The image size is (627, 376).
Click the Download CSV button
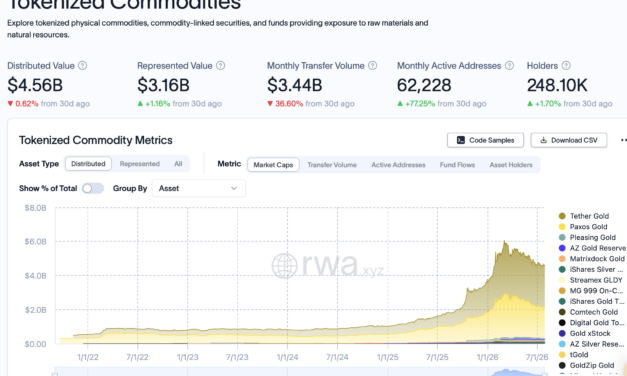[x=569, y=140]
